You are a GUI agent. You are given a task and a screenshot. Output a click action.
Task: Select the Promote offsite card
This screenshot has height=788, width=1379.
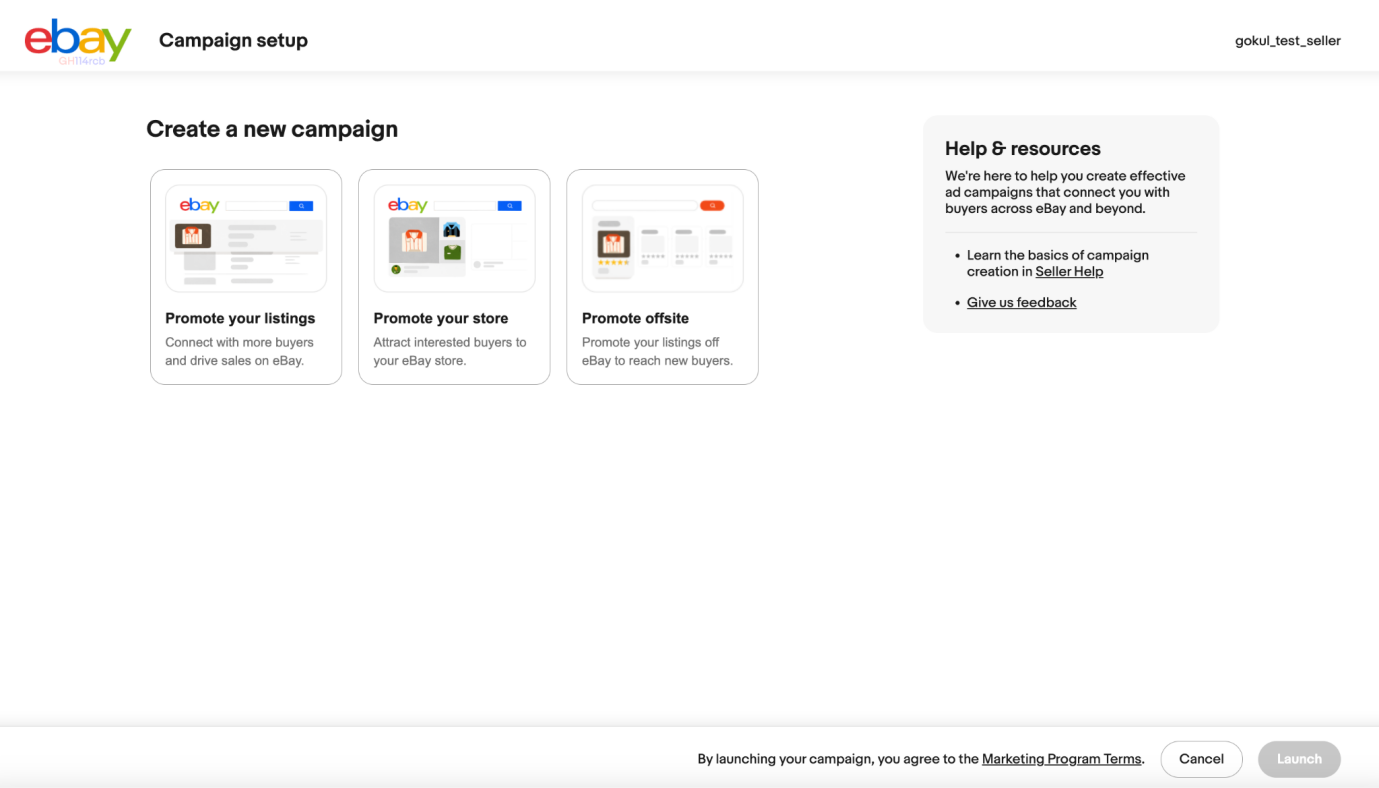[662, 277]
